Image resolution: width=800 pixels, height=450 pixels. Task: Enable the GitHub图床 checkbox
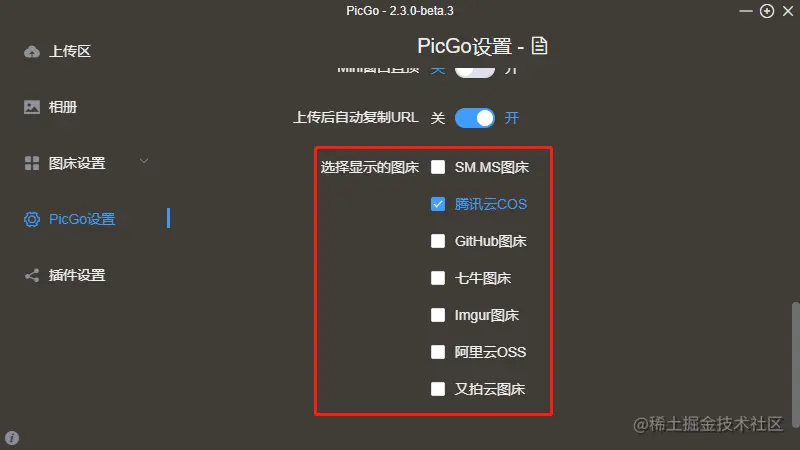tap(438, 241)
